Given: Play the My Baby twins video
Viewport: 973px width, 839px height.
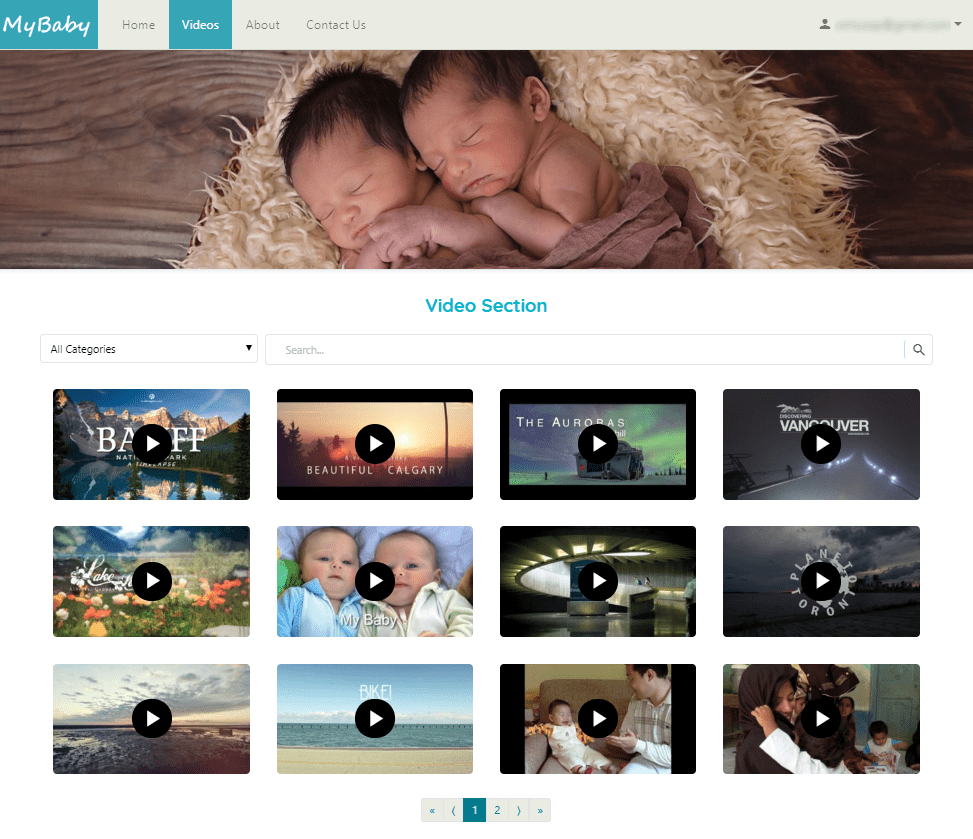Looking at the screenshot, I should click(x=375, y=581).
